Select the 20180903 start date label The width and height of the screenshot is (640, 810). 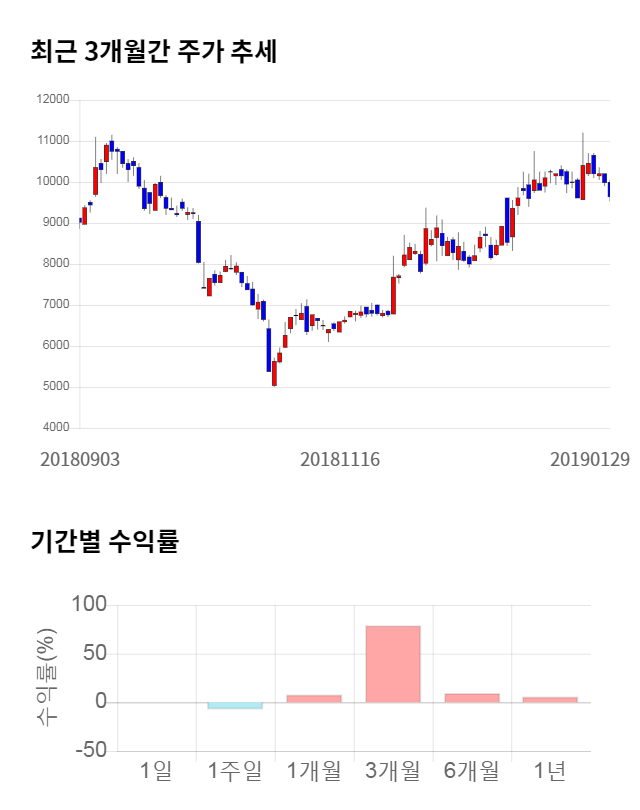pos(80,459)
